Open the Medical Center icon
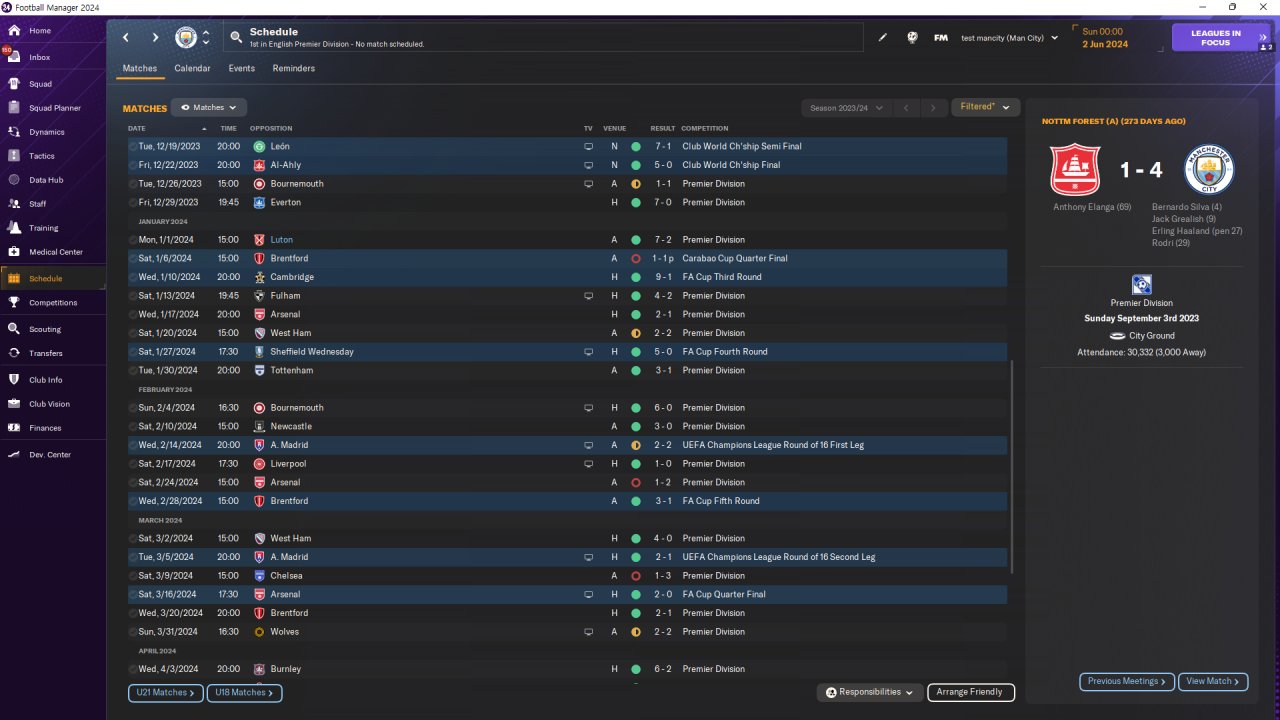The height and width of the screenshot is (720, 1280). (x=14, y=252)
